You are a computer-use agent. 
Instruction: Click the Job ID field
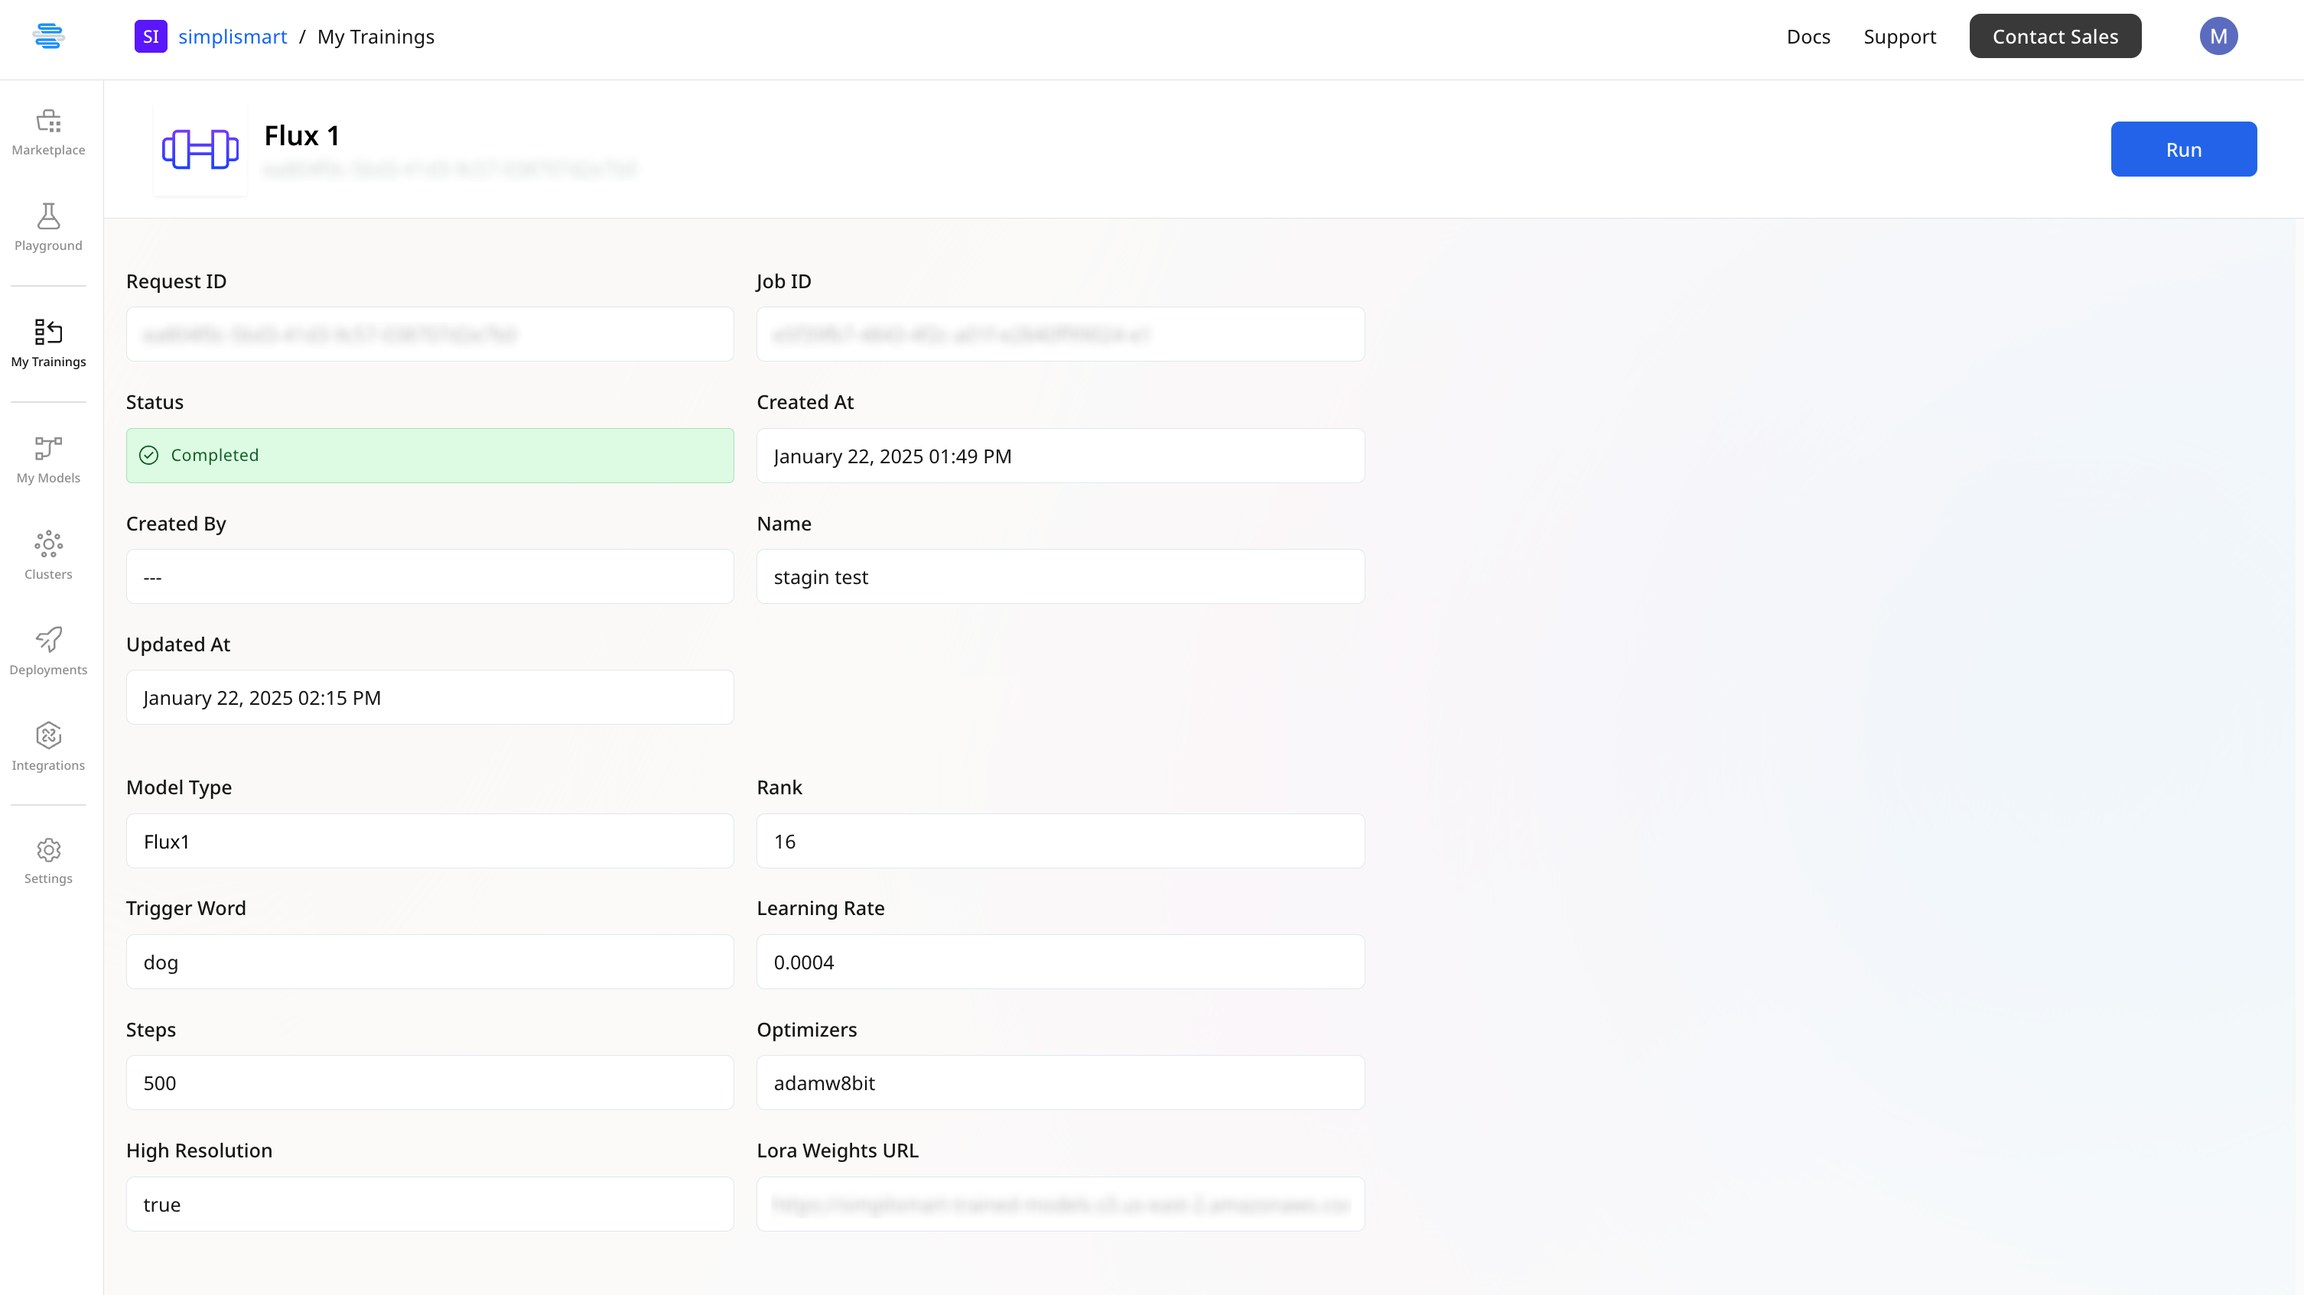point(1060,334)
